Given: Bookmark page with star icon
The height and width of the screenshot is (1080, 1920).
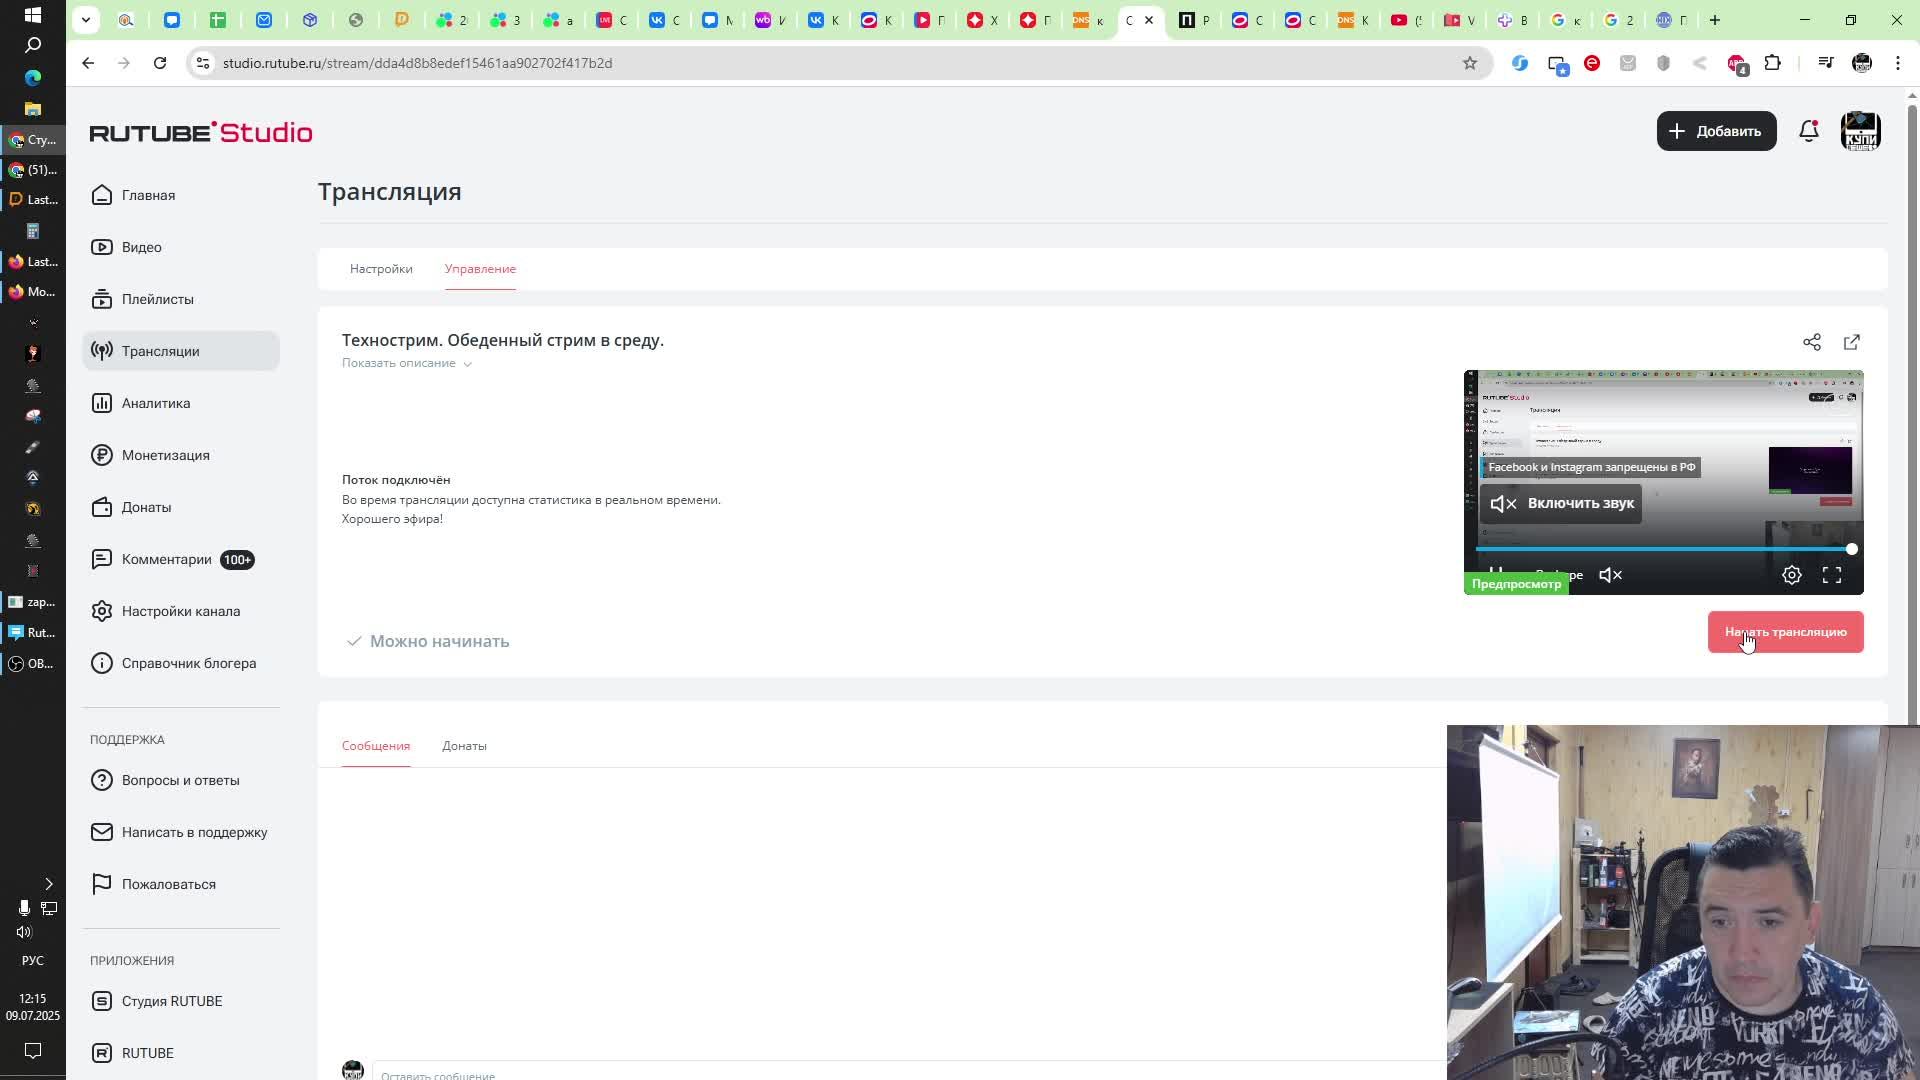Looking at the screenshot, I should pyautogui.click(x=1469, y=63).
